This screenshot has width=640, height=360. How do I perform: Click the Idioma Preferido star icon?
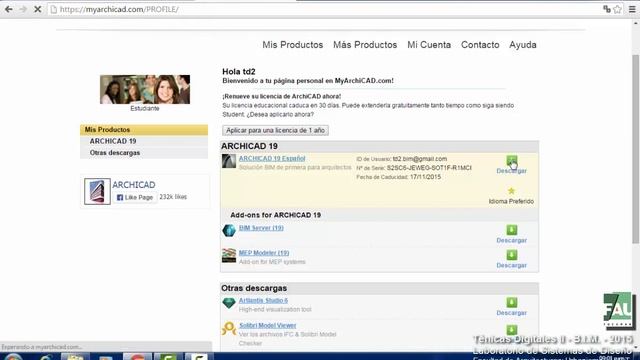(511, 191)
